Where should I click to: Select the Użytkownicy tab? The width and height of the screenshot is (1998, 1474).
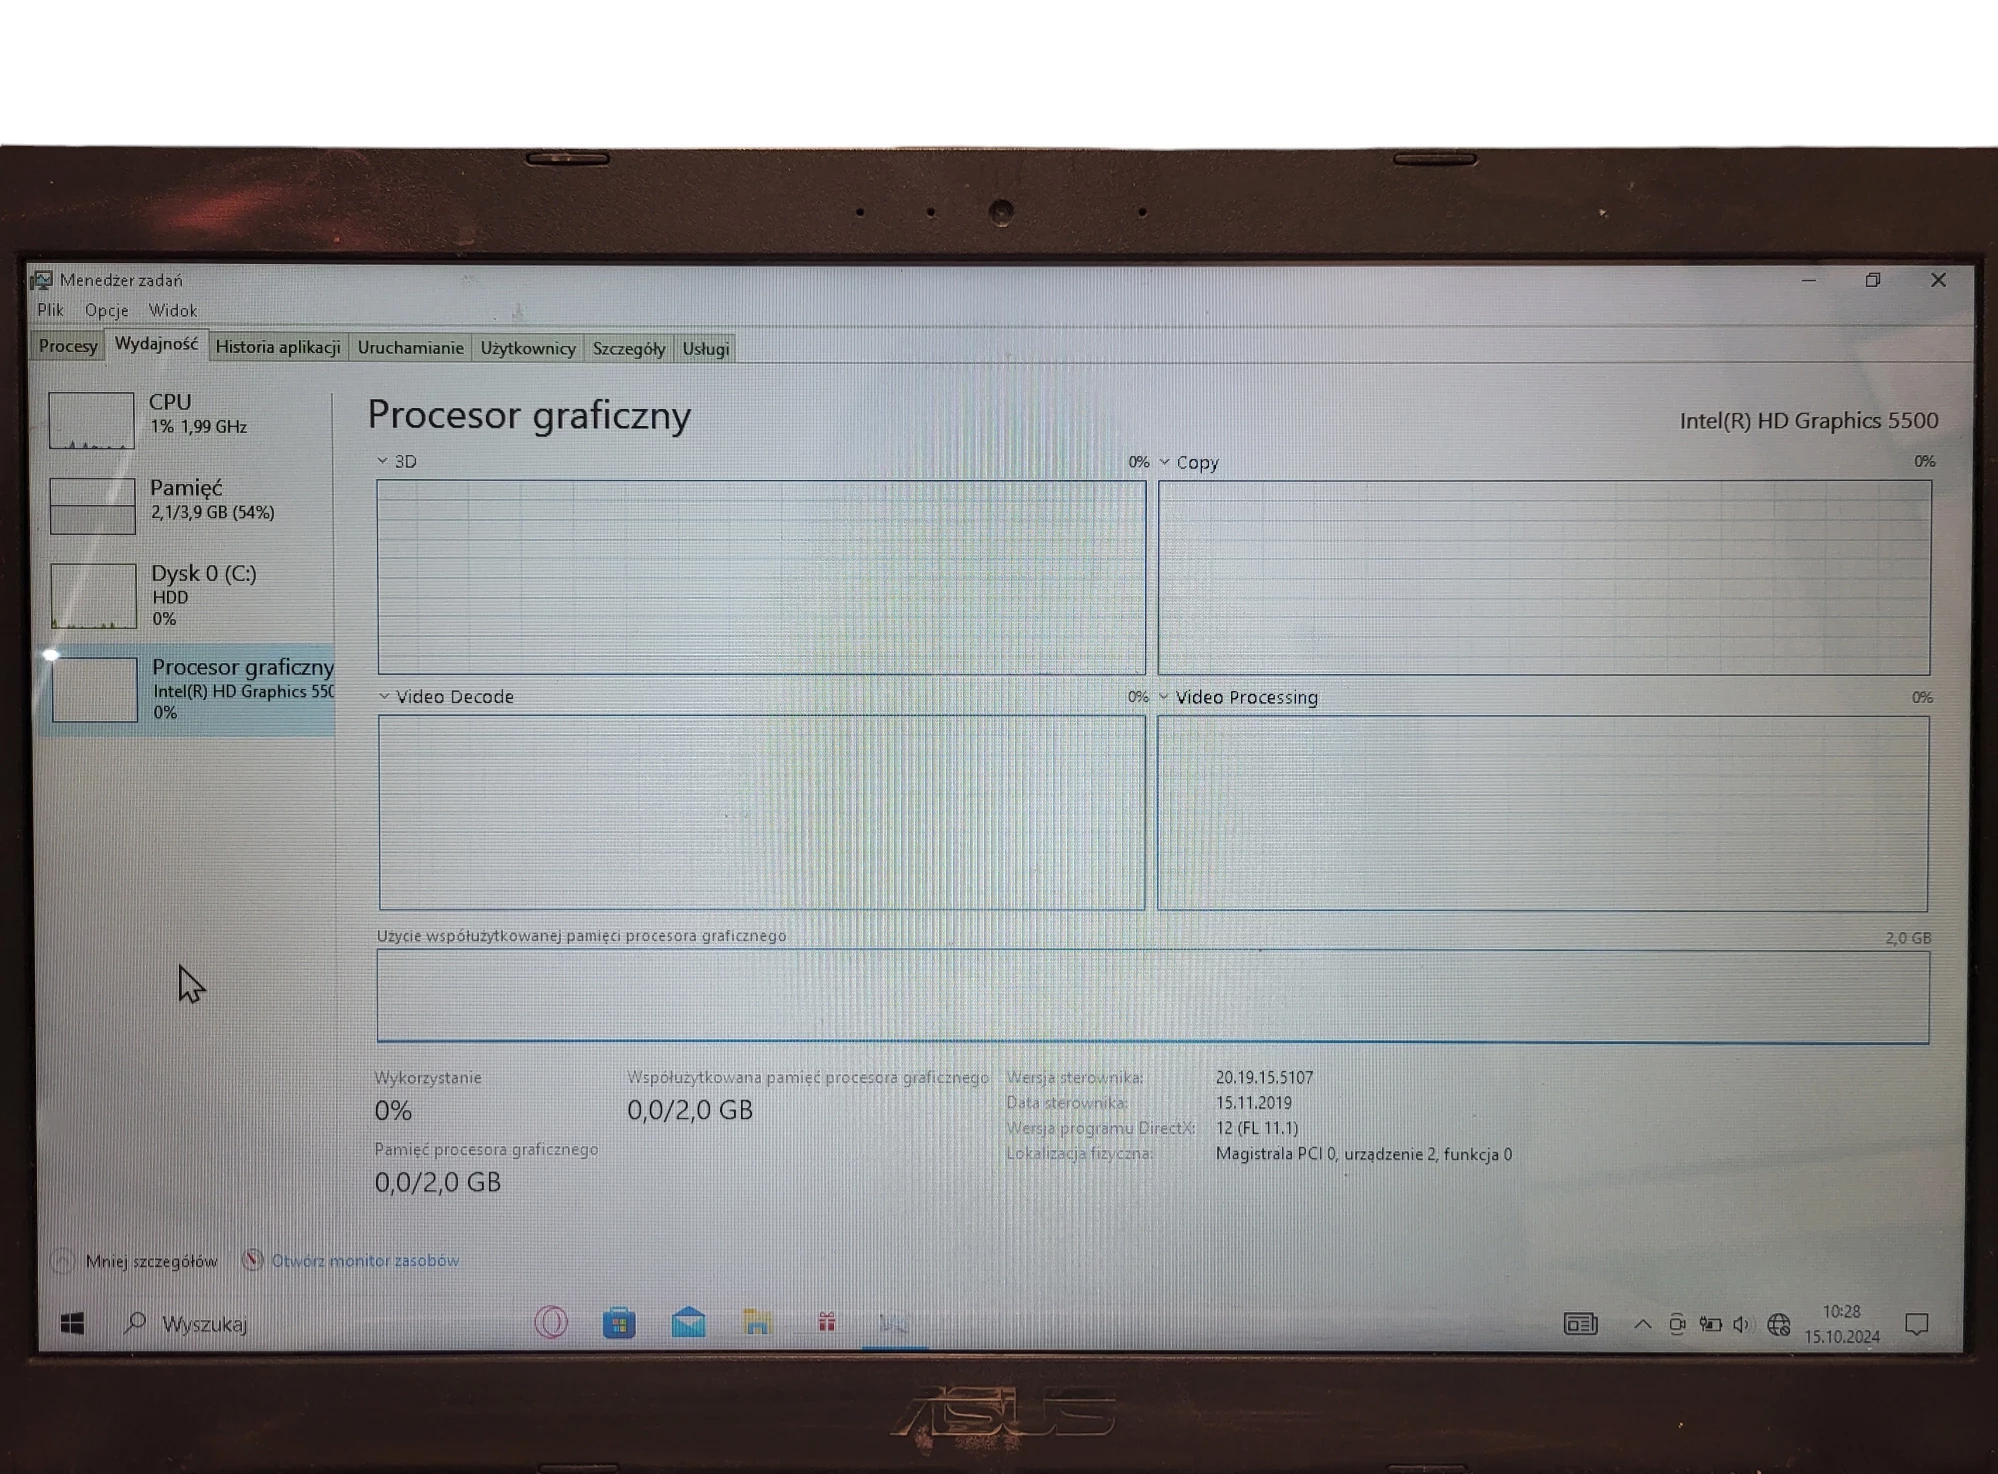[x=528, y=348]
